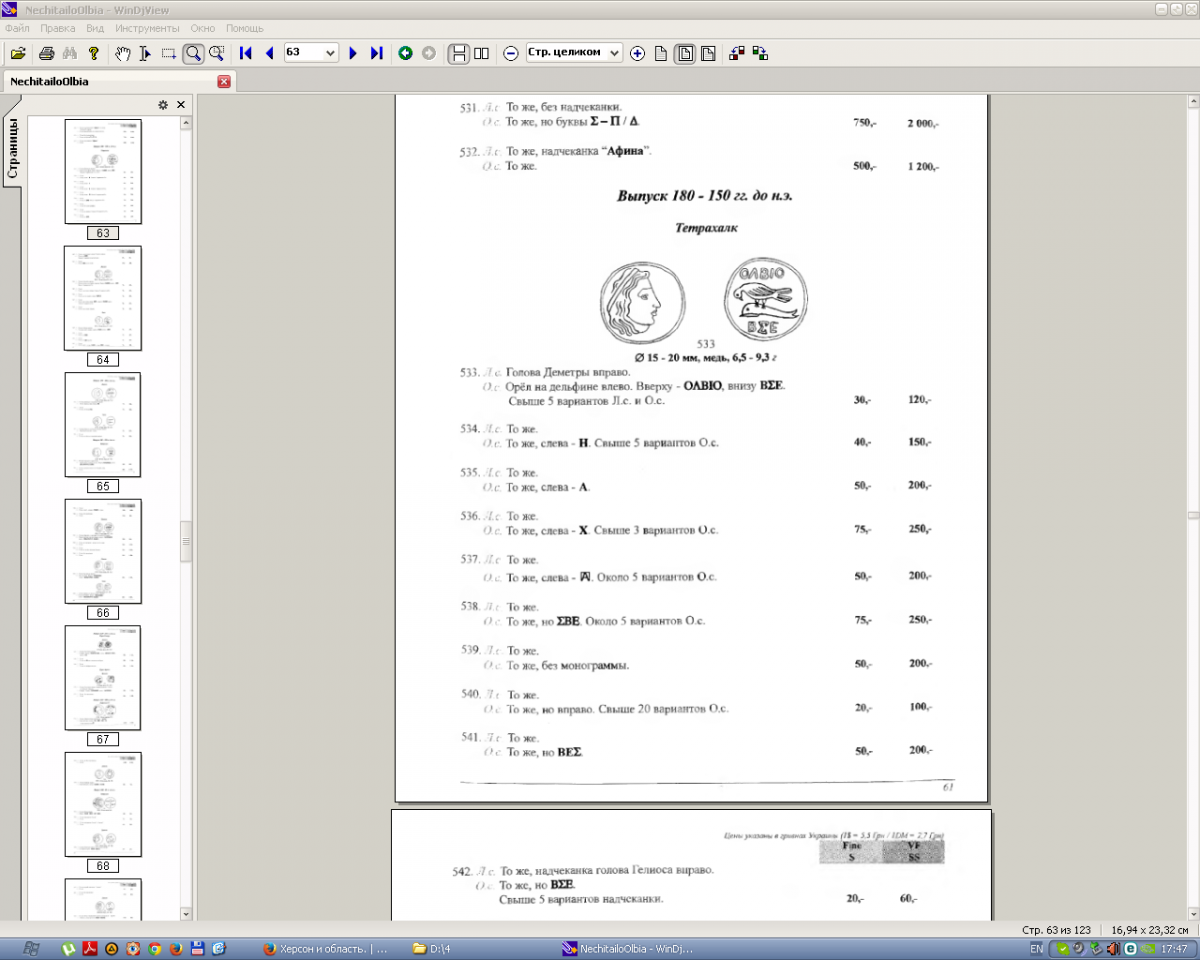
Task: Toggle continuous page layout mode
Action: [x=458, y=53]
